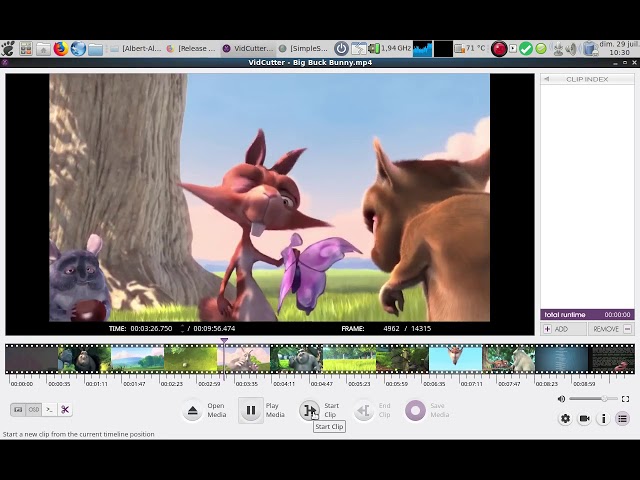The image size is (640, 480).
Task: Click the ADD button in Clip Index
Action: coord(564,329)
